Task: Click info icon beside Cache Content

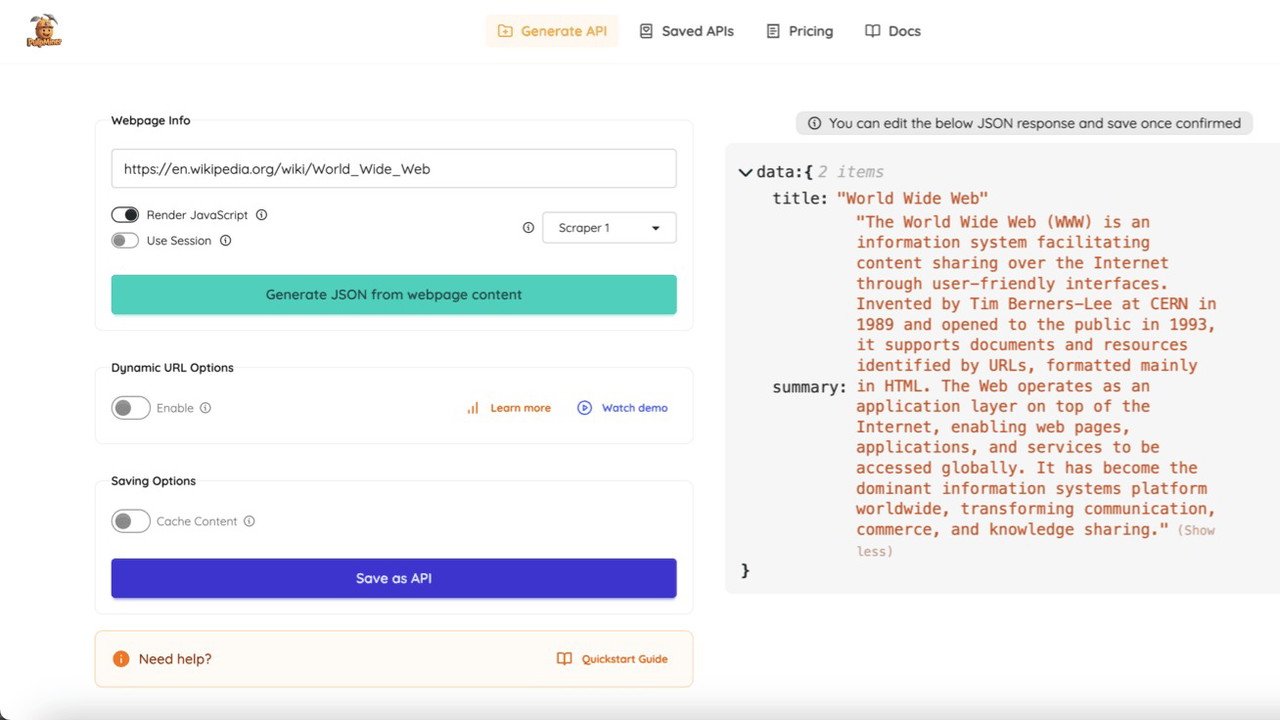Action: point(250,521)
